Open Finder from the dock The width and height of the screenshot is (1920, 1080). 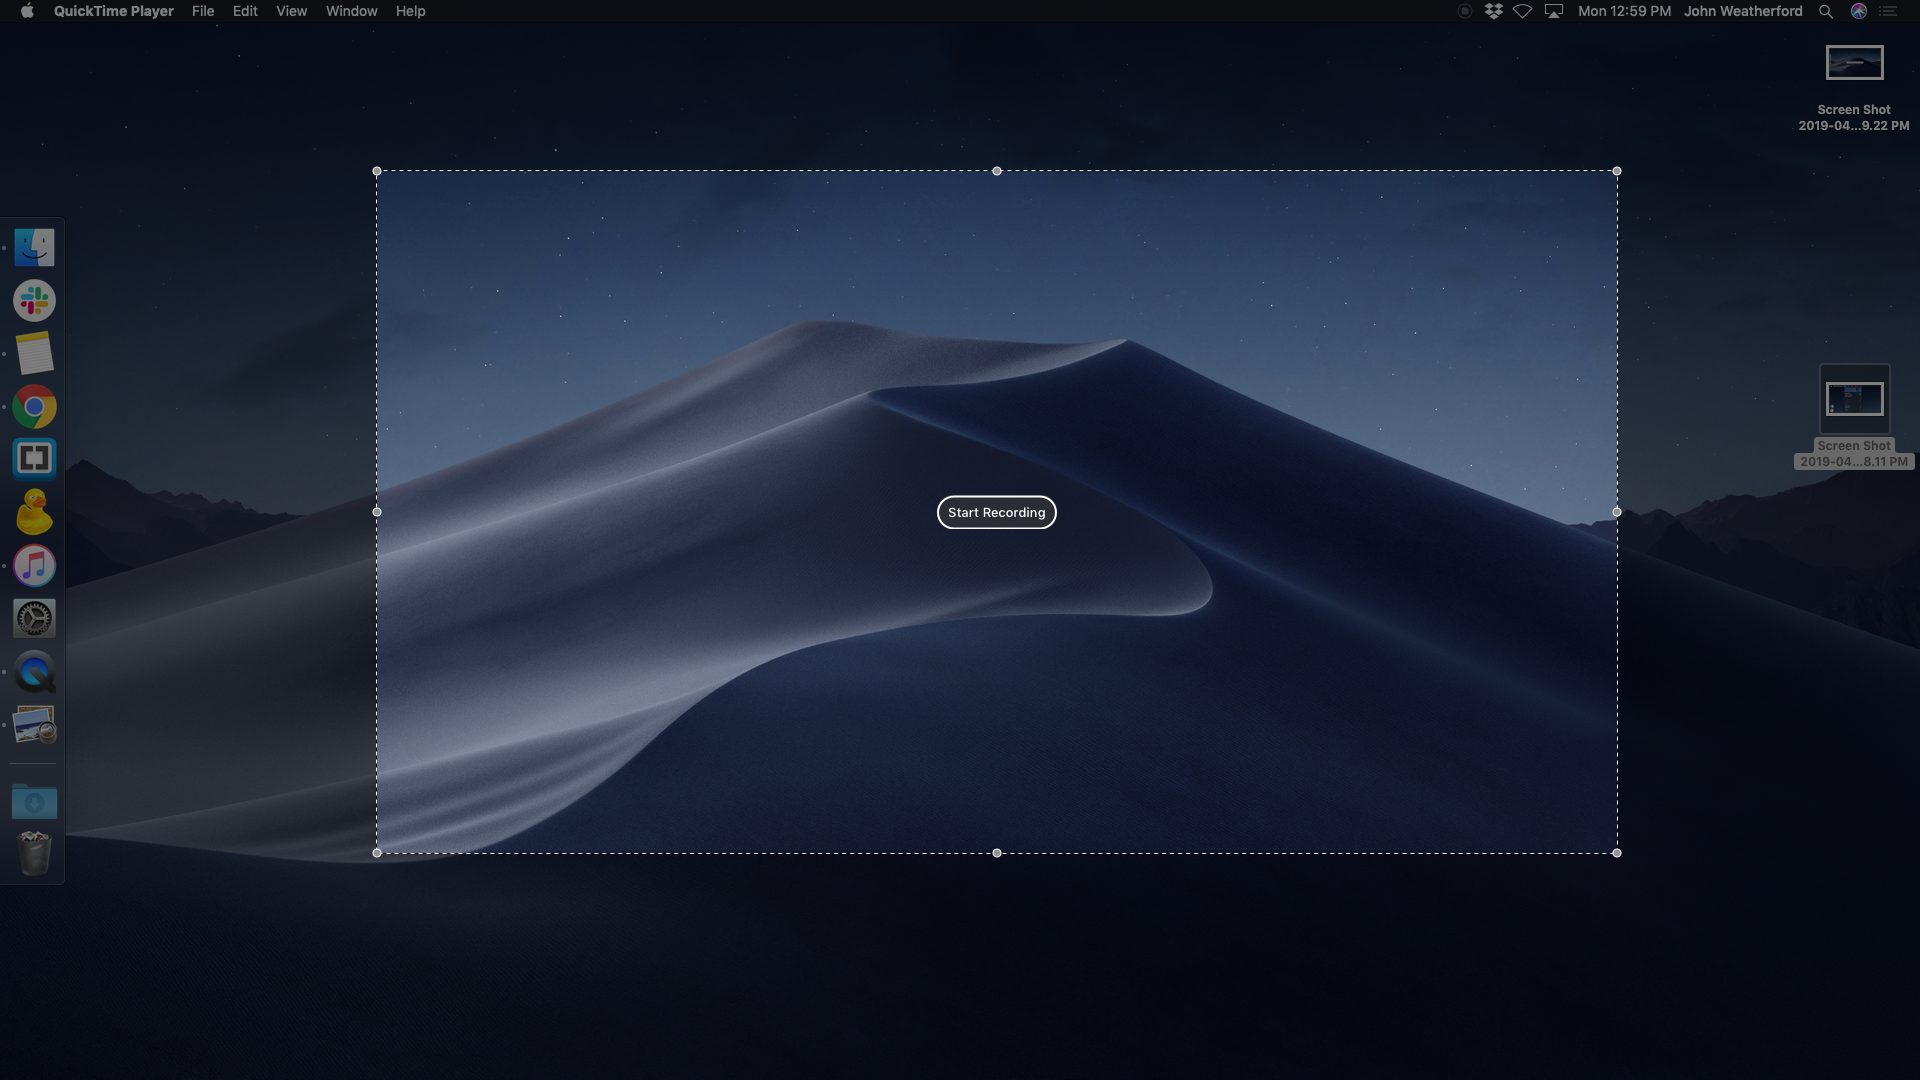(x=34, y=247)
